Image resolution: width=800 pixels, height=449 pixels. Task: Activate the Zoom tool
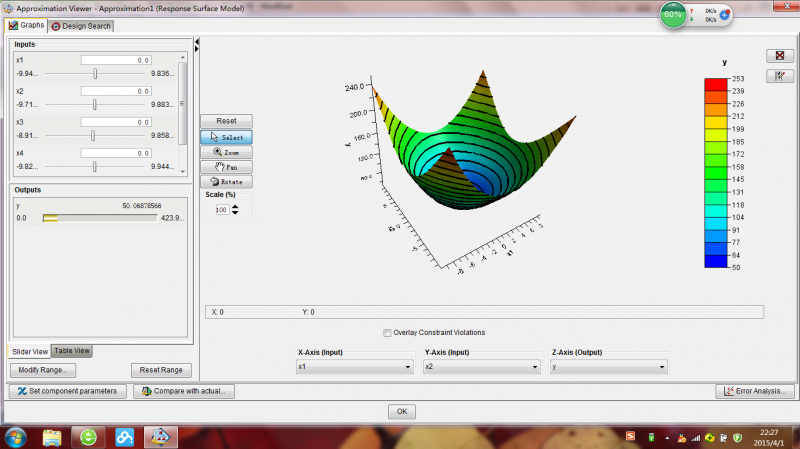coord(226,152)
